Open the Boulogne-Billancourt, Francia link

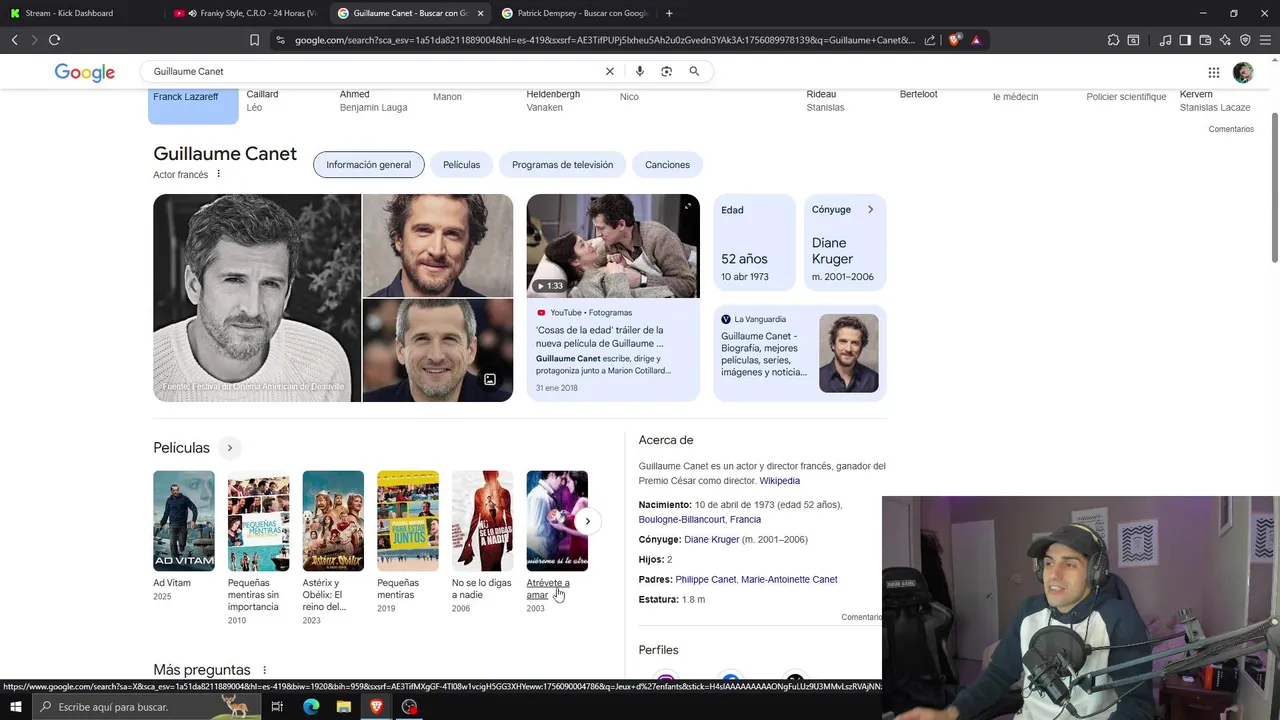(x=700, y=520)
